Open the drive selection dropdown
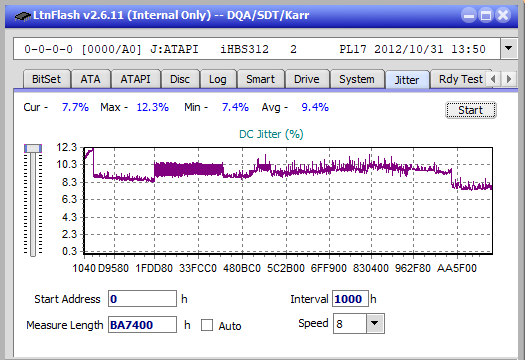This screenshot has width=525, height=360. pos(509,49)
